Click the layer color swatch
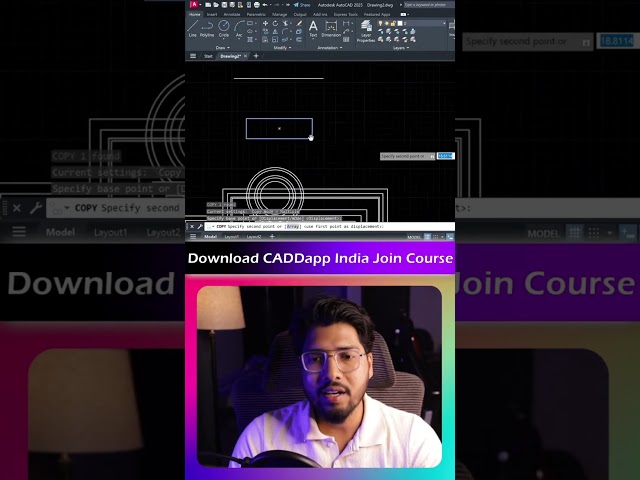 point(400,23)
